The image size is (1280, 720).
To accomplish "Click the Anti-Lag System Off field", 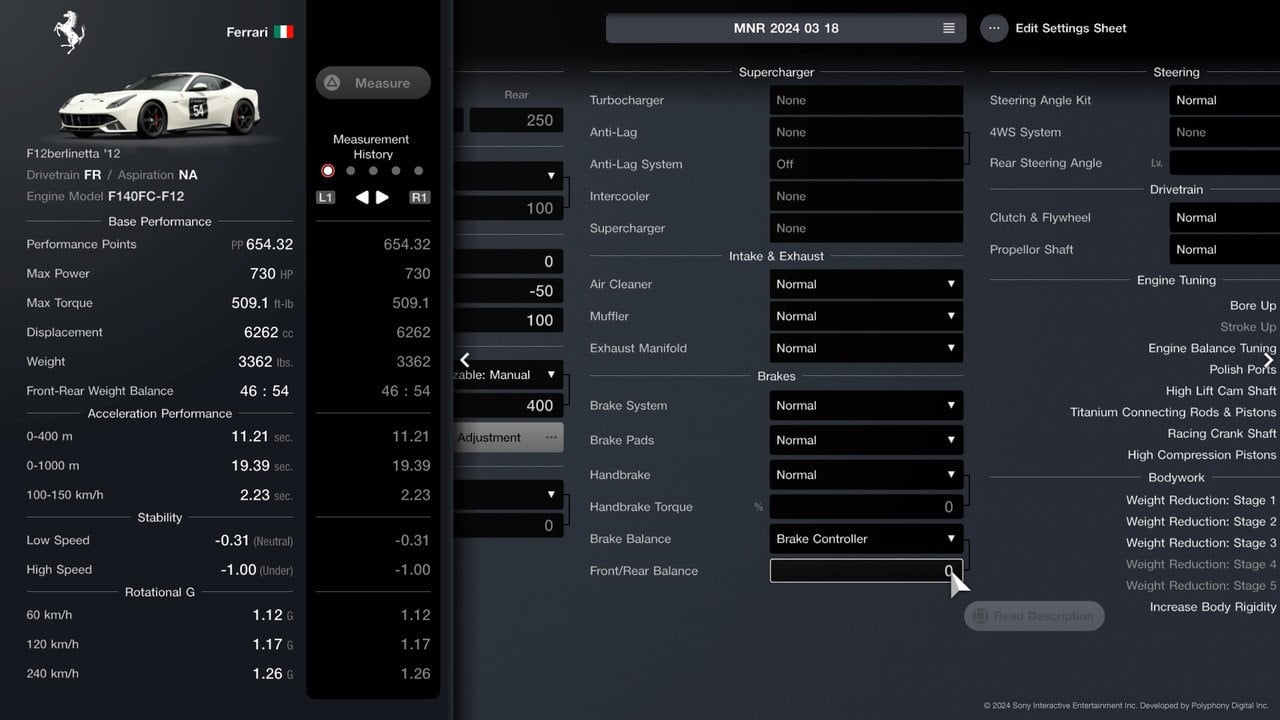I will click(x=866, y=164).
